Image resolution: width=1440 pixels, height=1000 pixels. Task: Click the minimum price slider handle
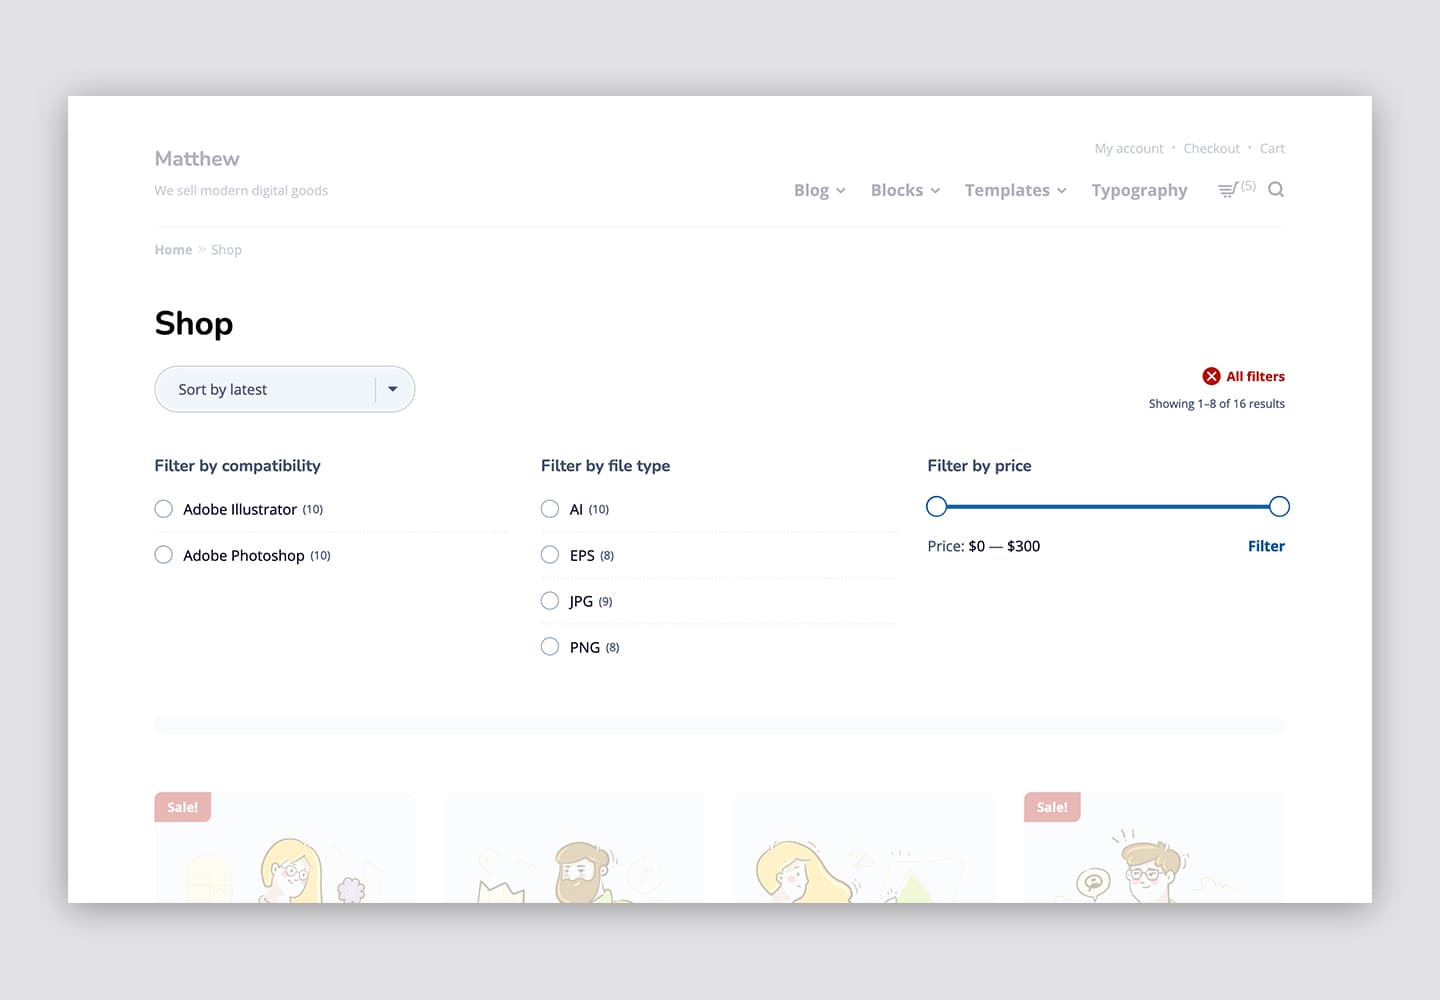(936, 507)
